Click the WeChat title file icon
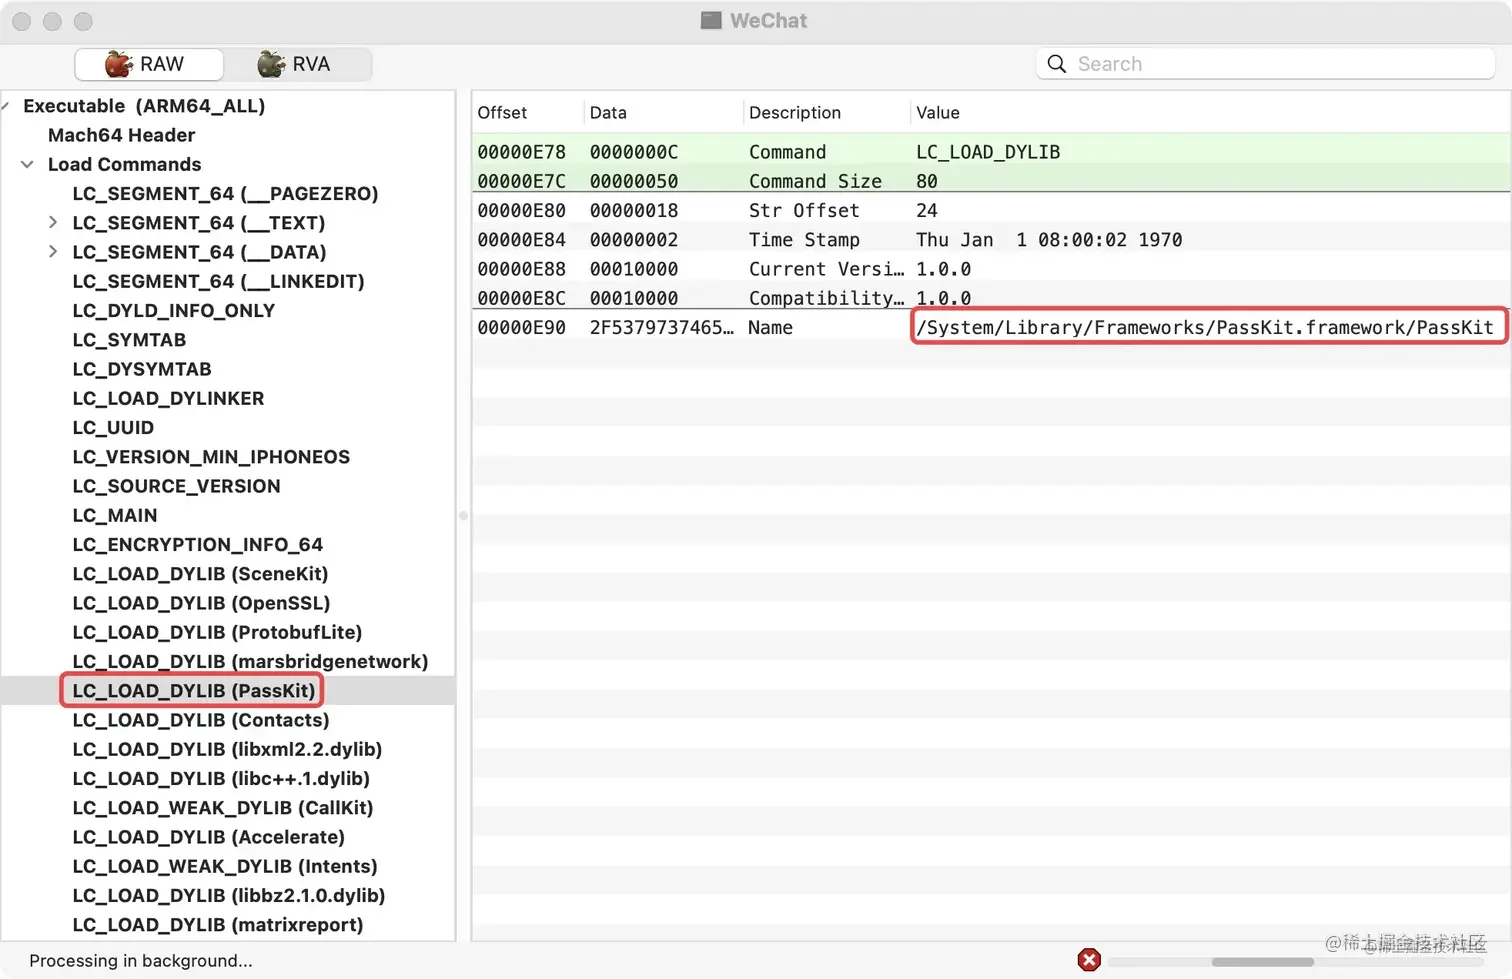The width and height of the screenshot is (1512, 979). (x=711, y=20)
